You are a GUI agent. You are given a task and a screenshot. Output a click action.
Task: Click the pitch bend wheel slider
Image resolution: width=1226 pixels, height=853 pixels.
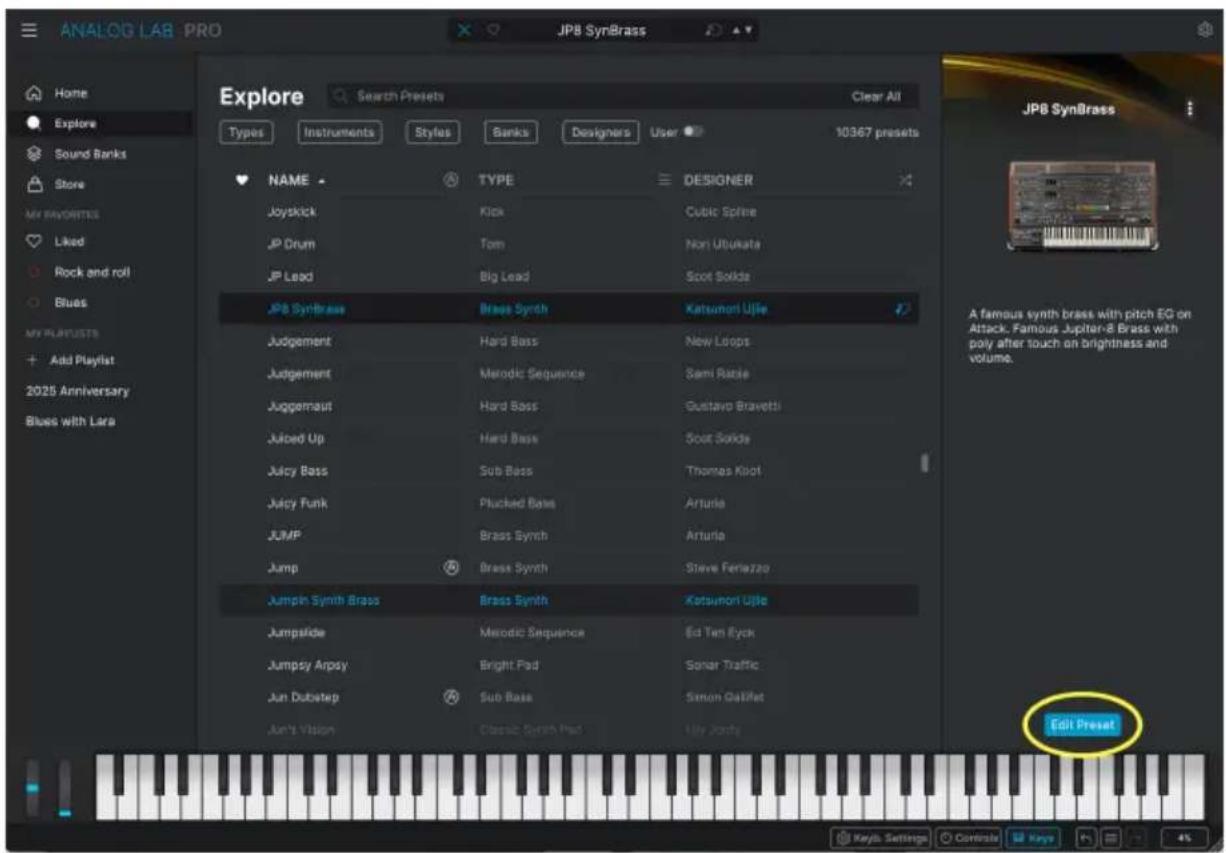point(32,788)
